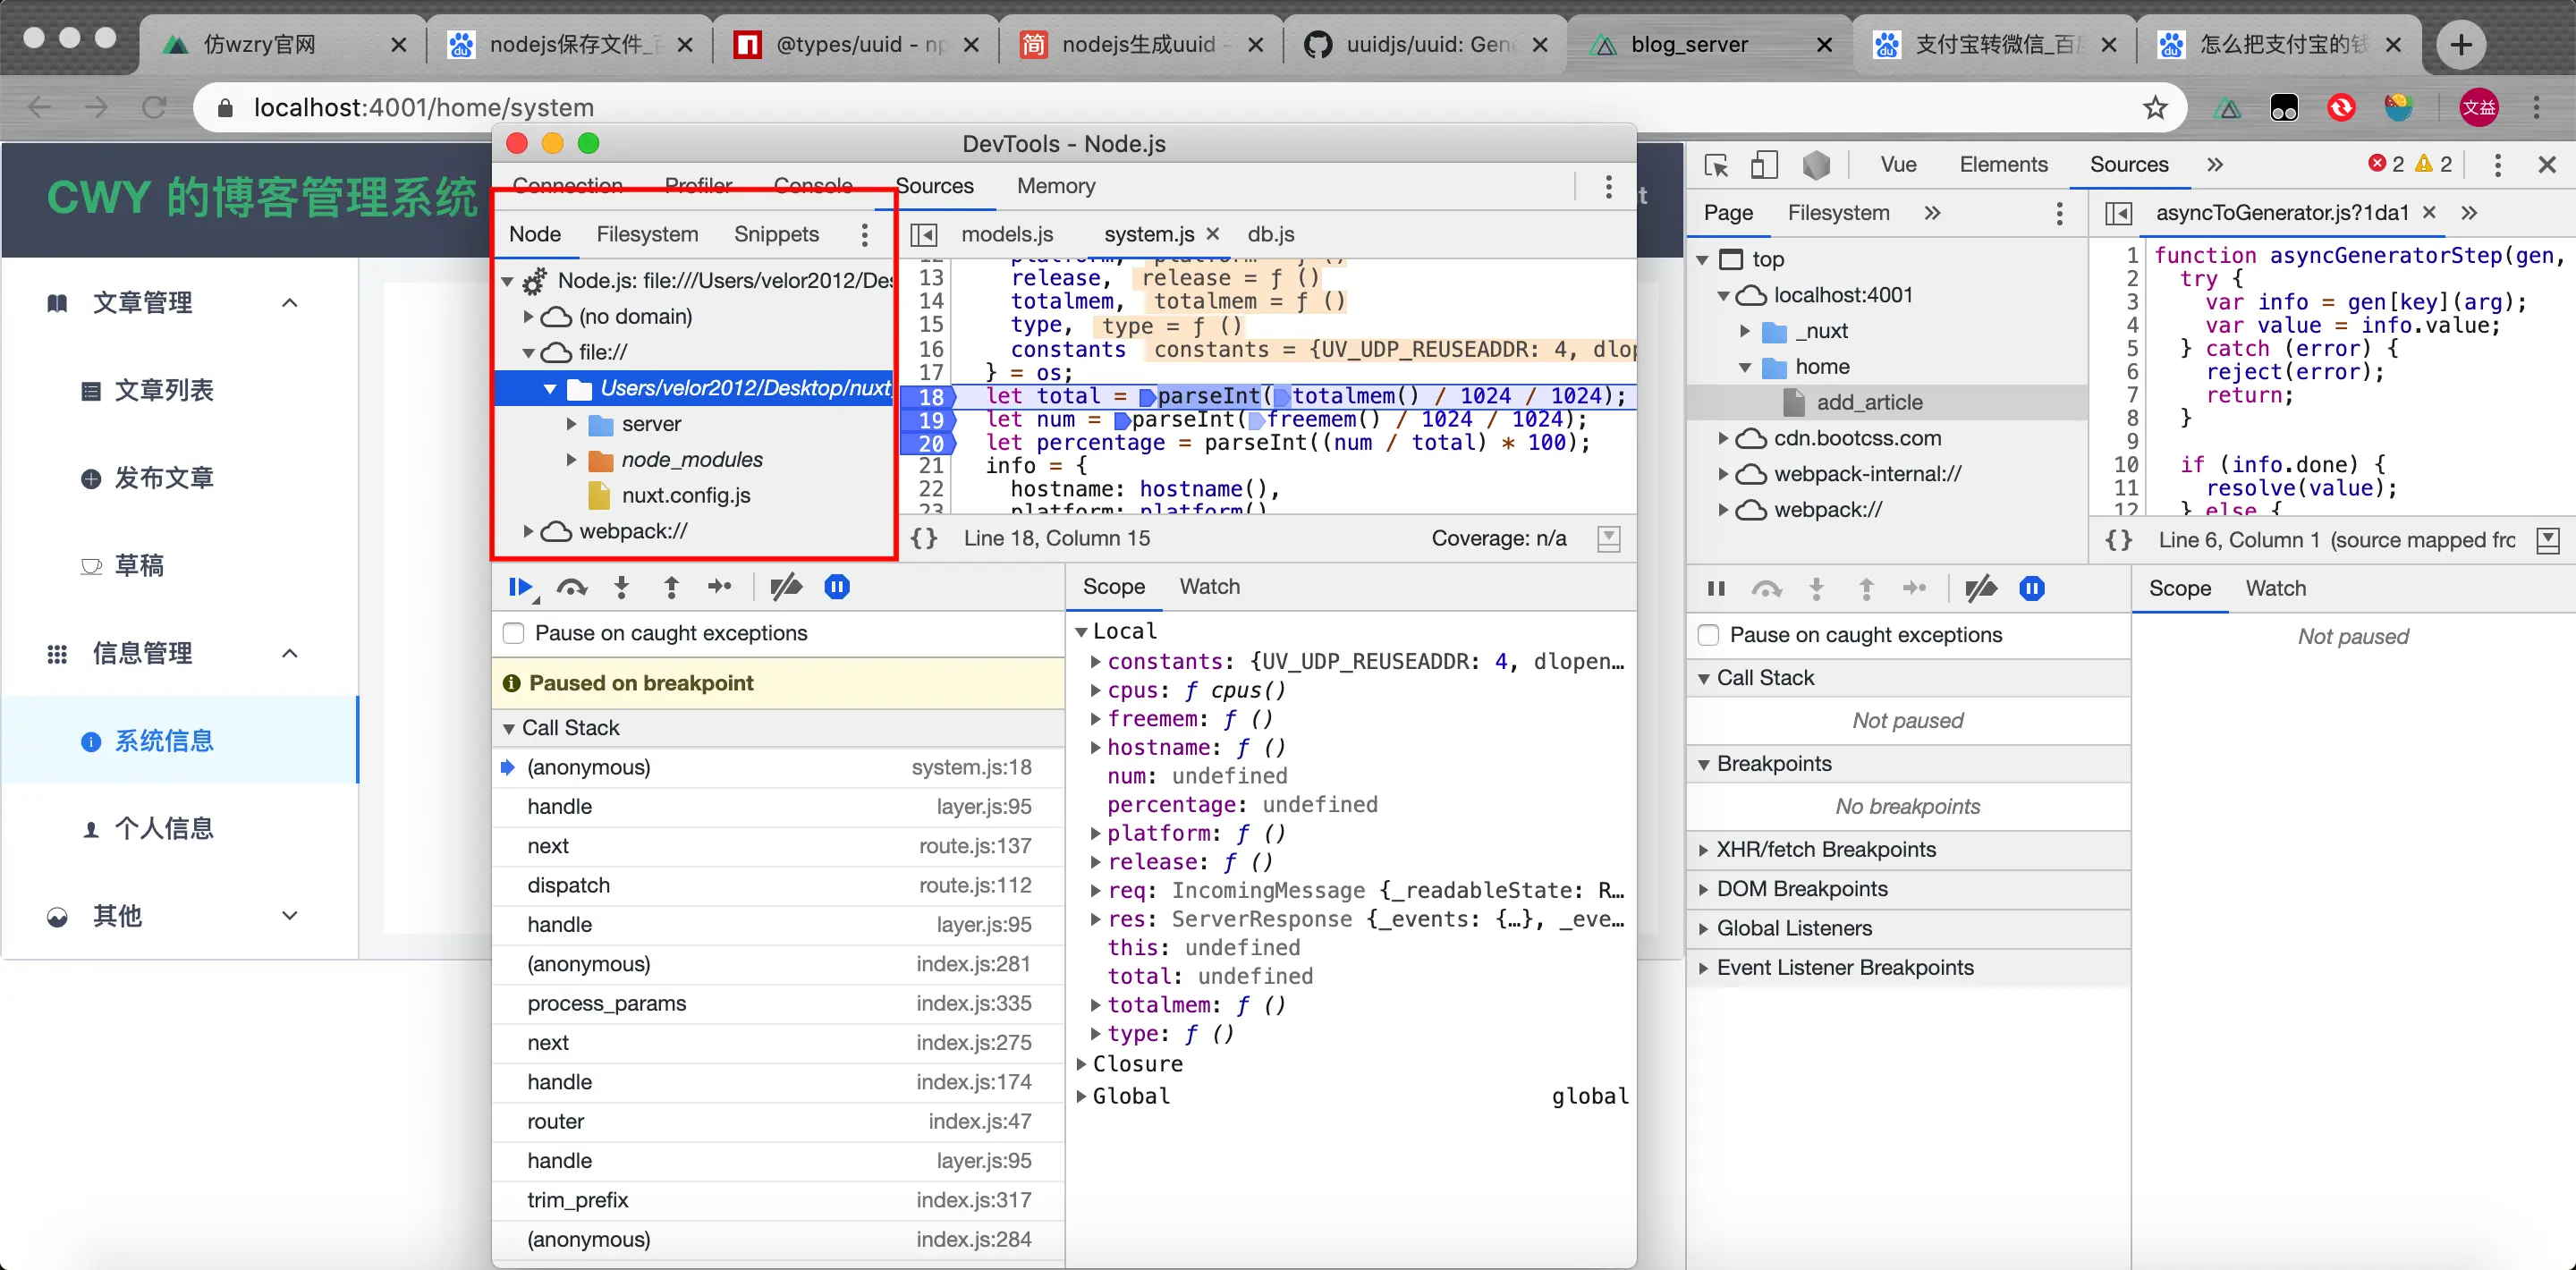Click Step into next function call
This screenshot has height=1270, width=2576.
[621, 587]
